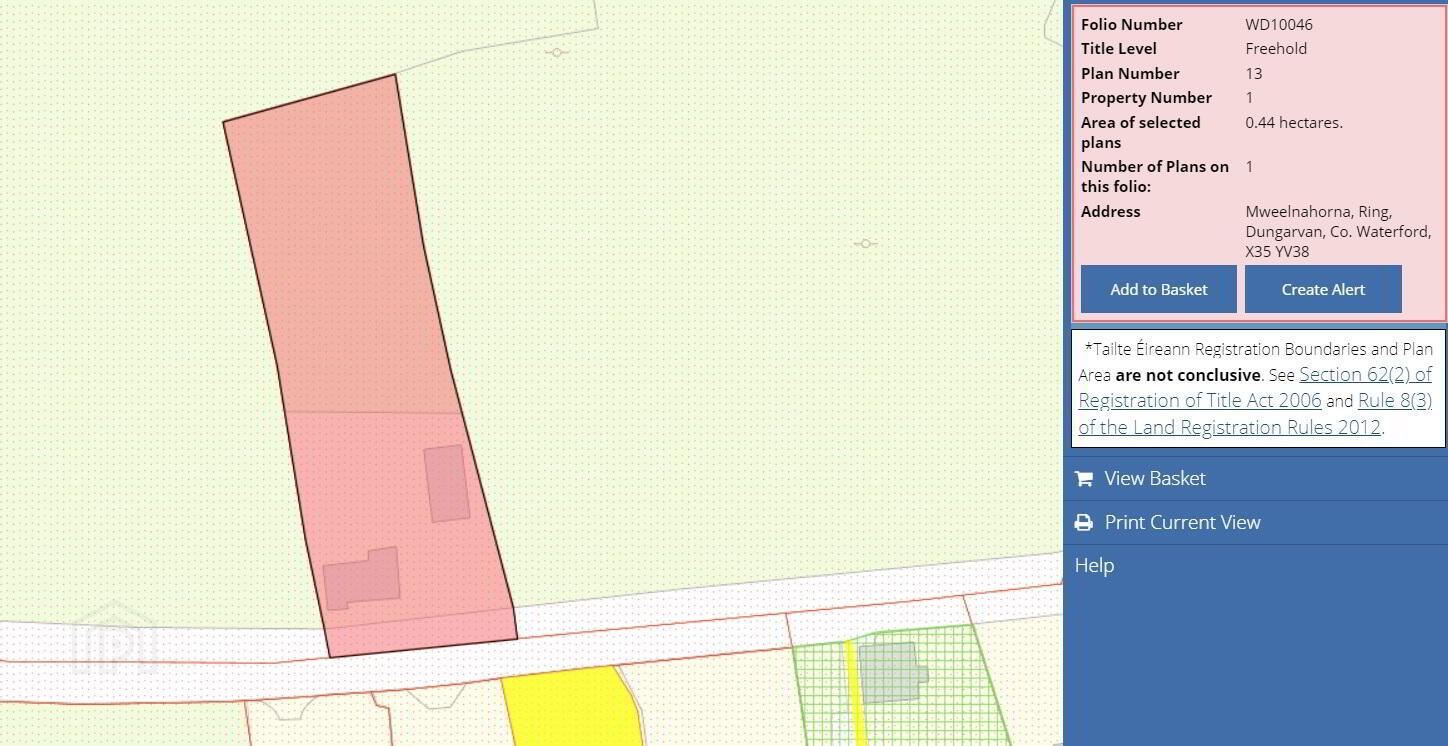Image resolution: width=1448 pixels, height=746 pixels.
Task: Click Add to Basket button
Action: click(x=1159, y=289)
